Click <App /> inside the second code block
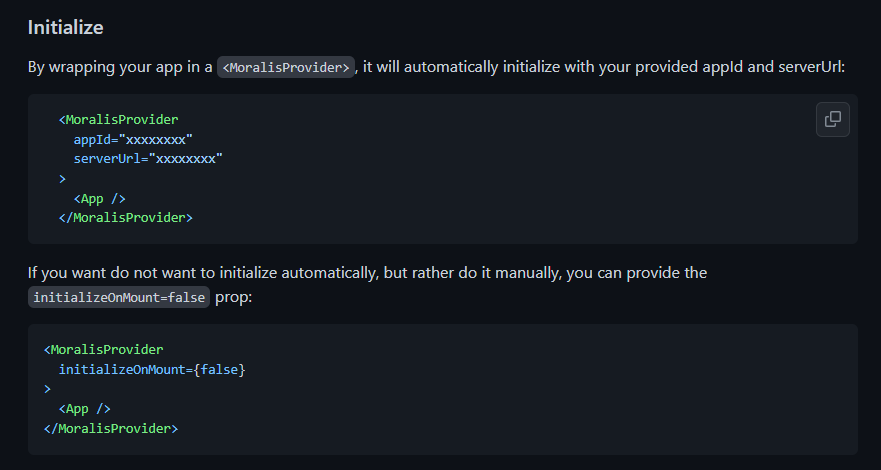The width and height of the screenshot is (881, 470). (84, 409)
